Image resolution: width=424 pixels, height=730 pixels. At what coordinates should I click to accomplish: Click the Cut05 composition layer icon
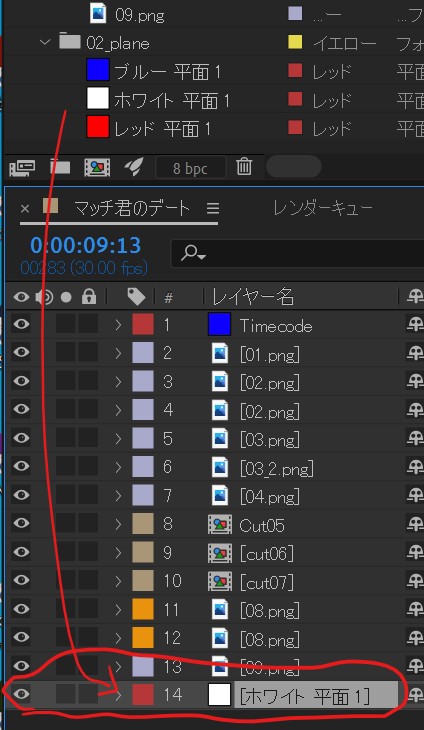pos(219,525)
